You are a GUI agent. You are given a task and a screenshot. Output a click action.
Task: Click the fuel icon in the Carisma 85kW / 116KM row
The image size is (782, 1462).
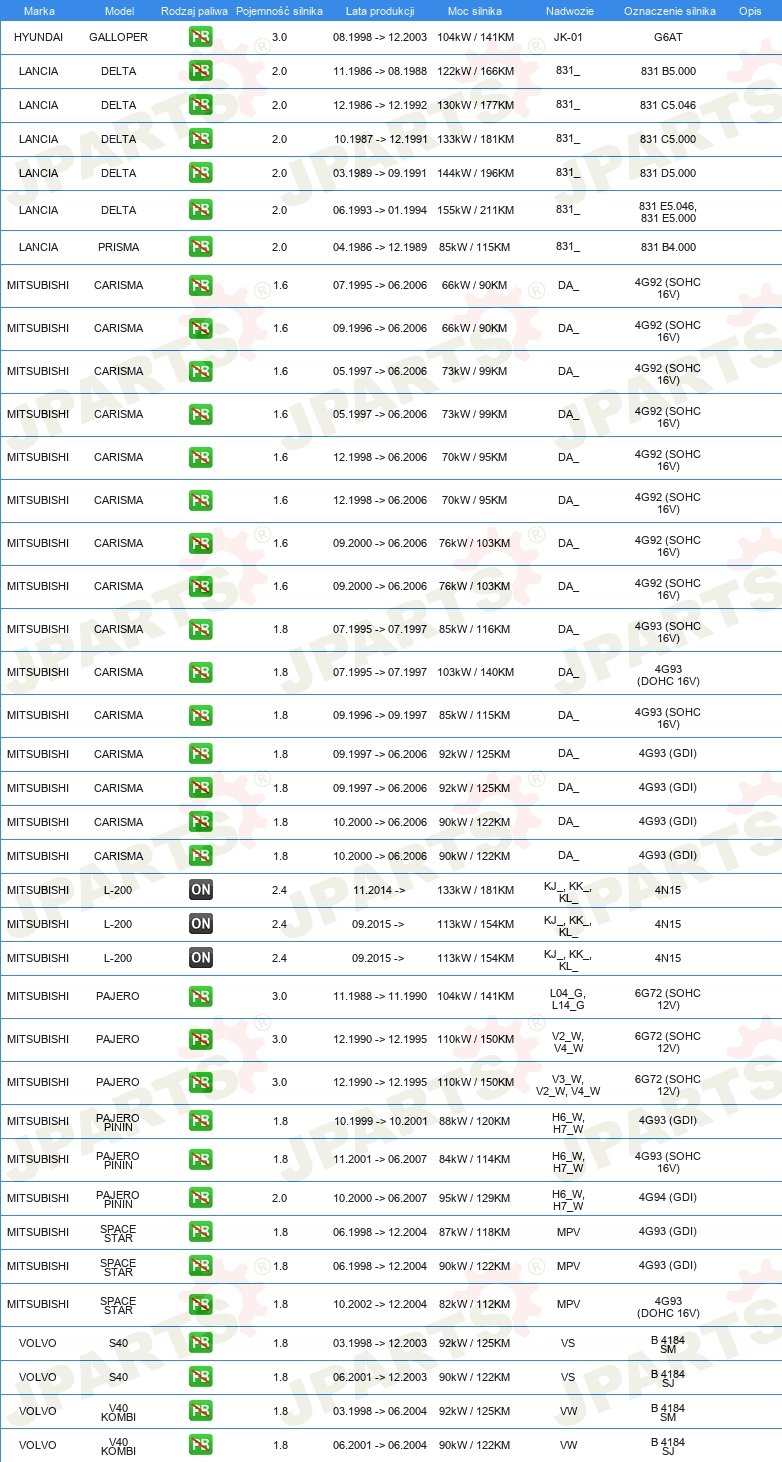[201, 629]
